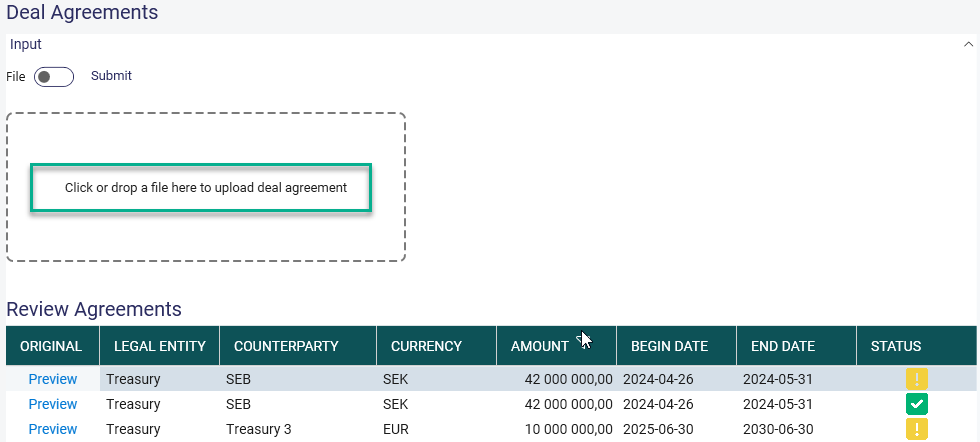Click the Input section title
980x442 pixels.
26,44
